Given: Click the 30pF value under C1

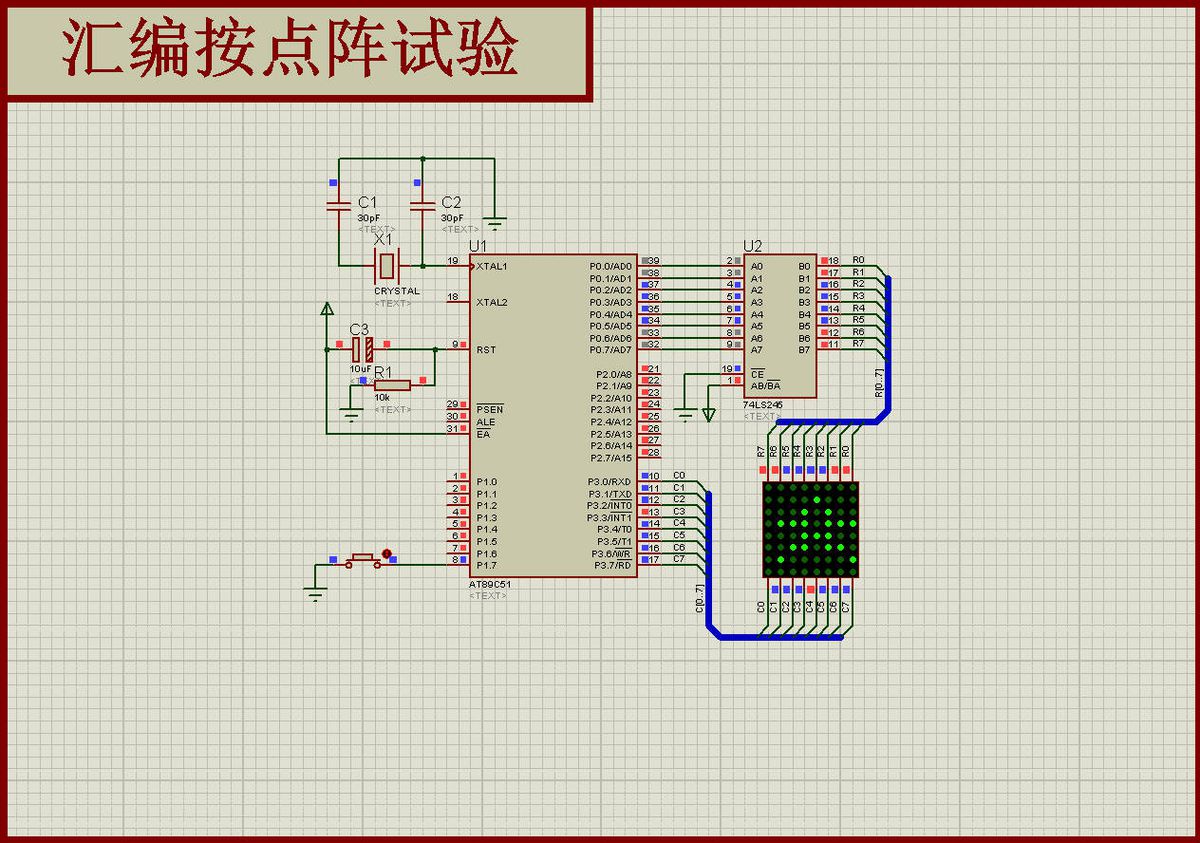Looking at the screenshot, I should point(369,218).
